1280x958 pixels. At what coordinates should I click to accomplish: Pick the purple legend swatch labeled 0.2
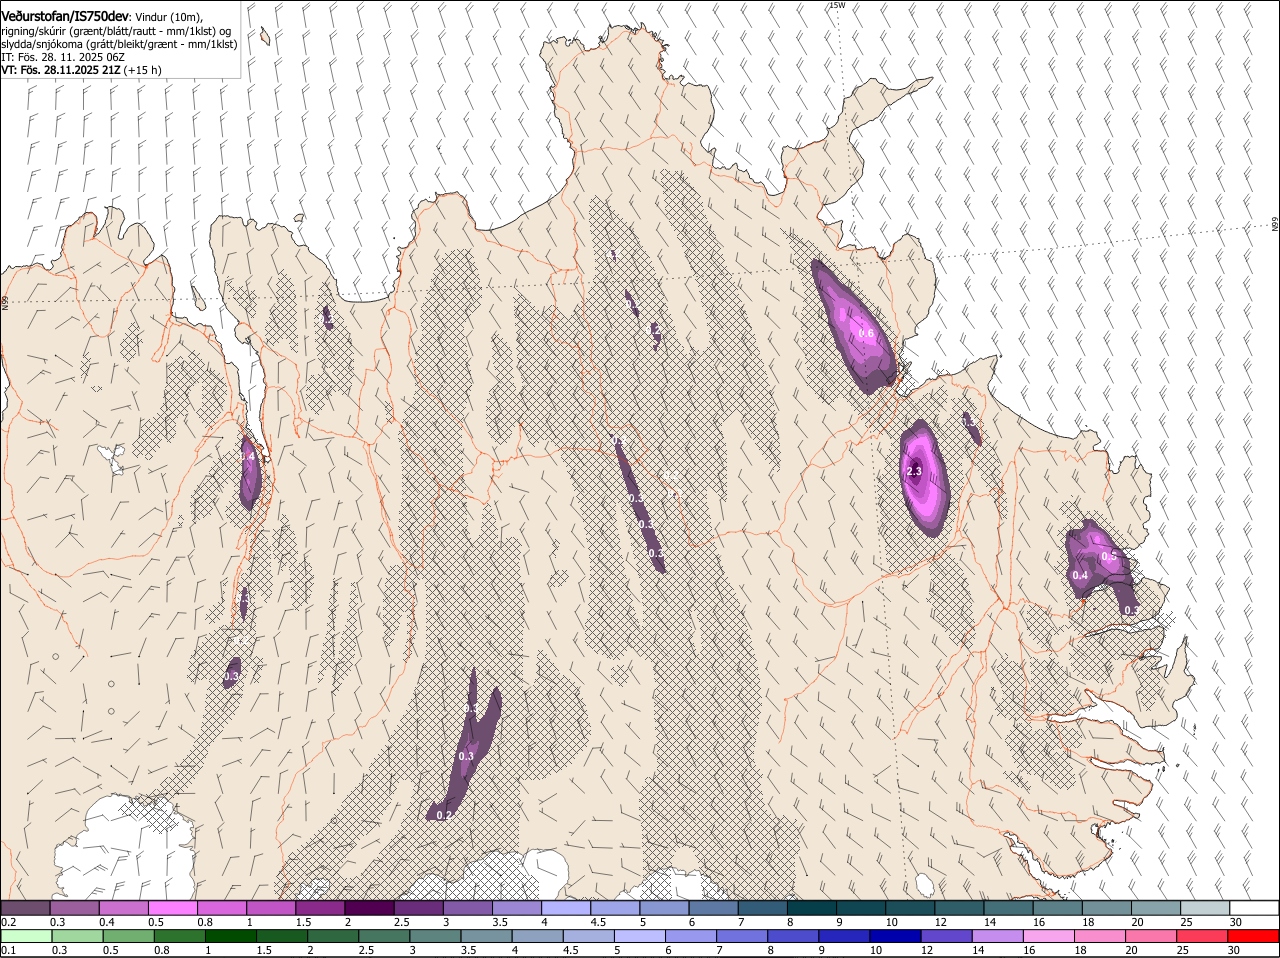[25, 907]
